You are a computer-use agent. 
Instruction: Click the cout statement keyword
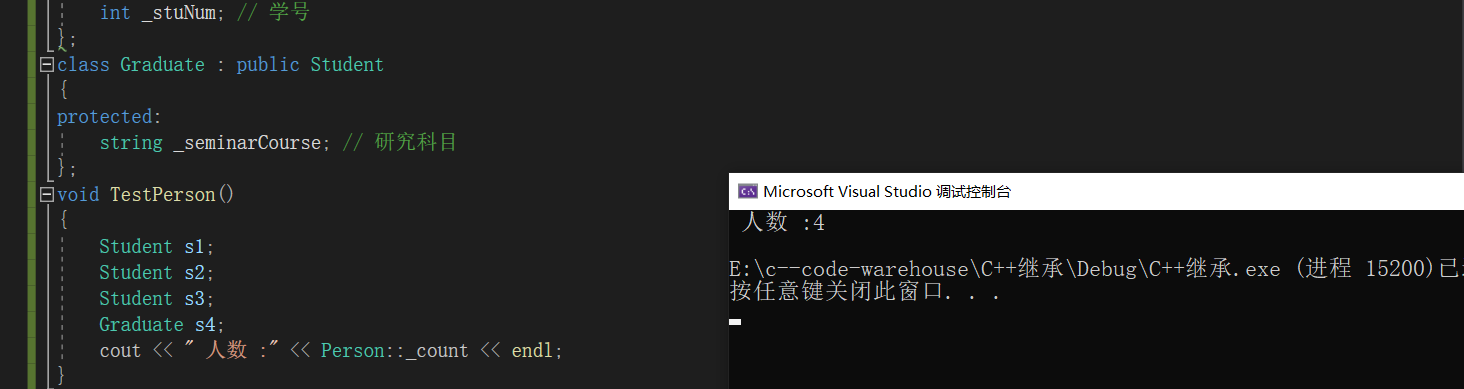pyautogui.click(x=120, y=351)
